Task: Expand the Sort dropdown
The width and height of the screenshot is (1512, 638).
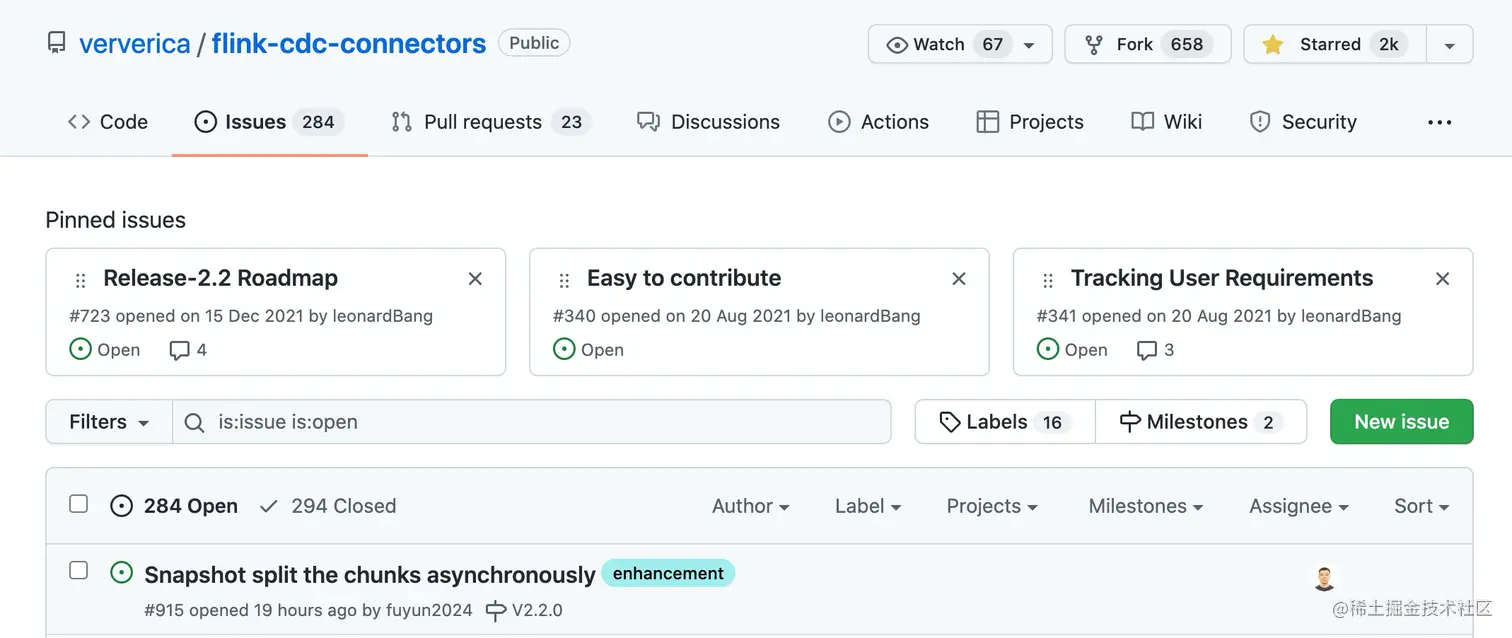Action: tap(1421, 506)
